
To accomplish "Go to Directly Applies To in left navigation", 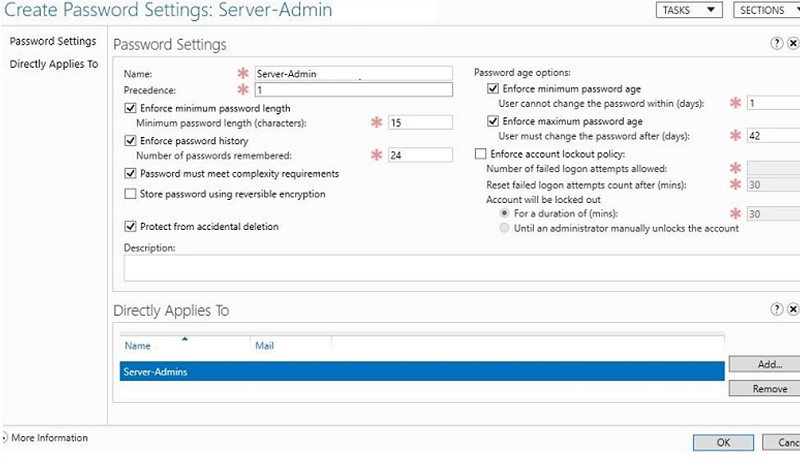I will pos(53,64).
